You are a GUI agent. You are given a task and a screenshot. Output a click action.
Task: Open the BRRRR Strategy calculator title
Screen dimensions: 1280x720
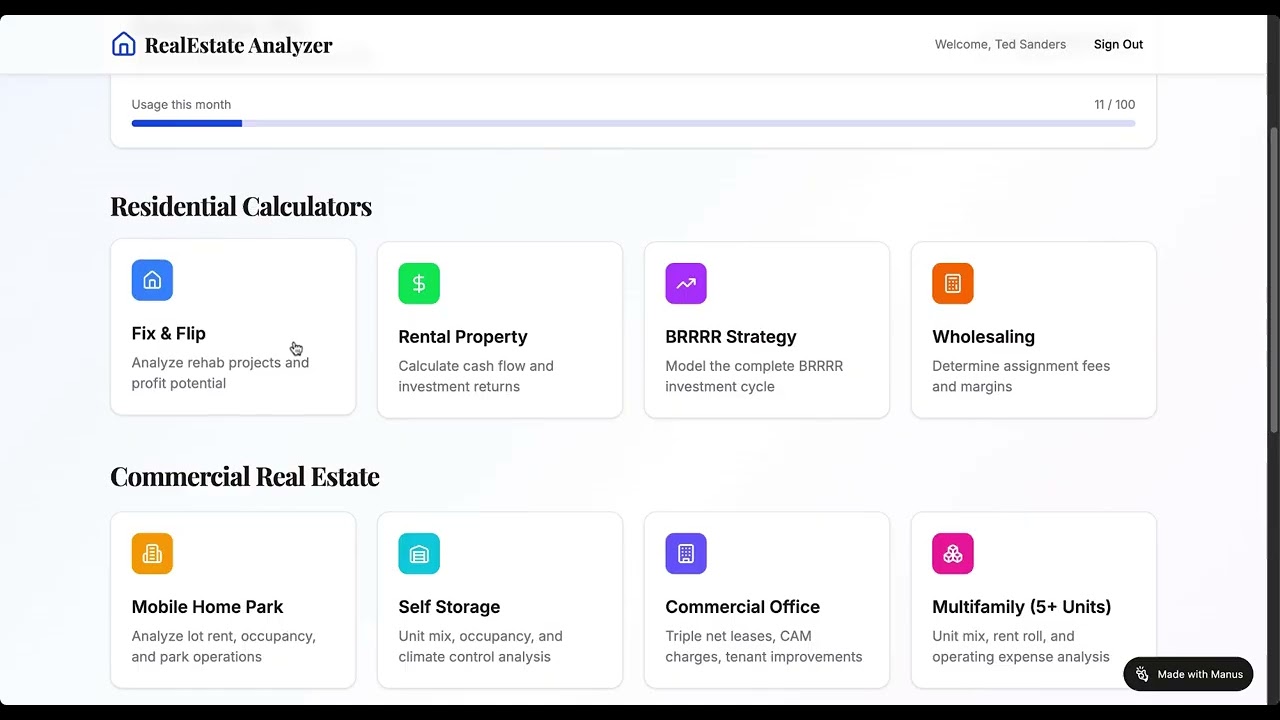point(731,337)
